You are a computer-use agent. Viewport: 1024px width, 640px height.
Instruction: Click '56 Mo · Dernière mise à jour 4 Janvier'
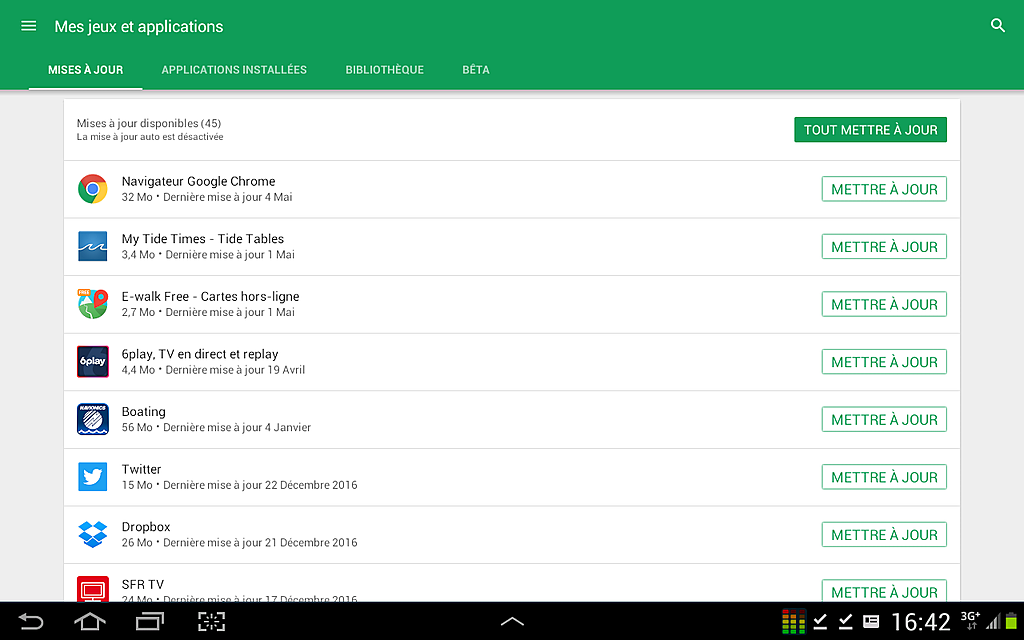[216, 427]
